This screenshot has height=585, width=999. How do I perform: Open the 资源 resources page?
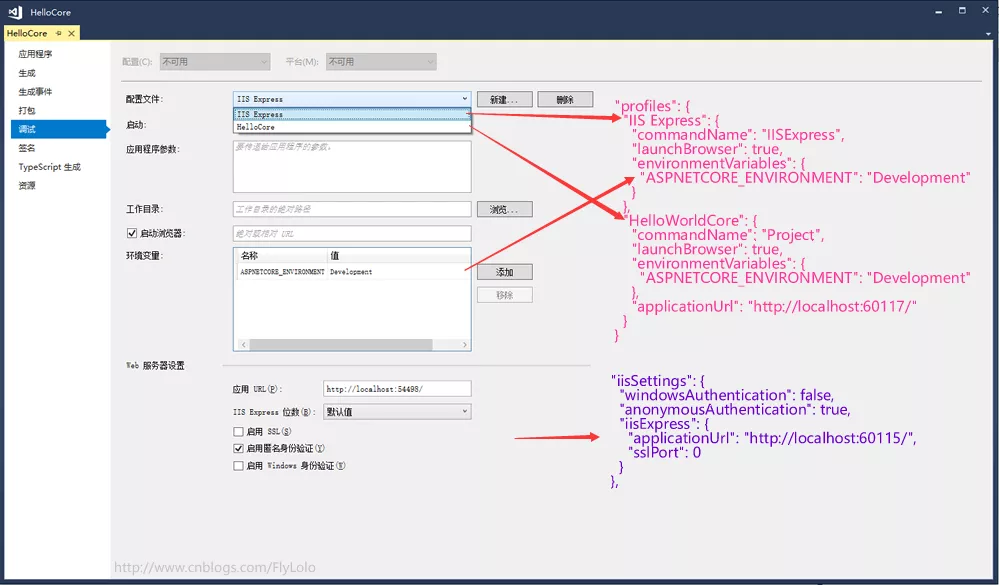tap(27, 185)
